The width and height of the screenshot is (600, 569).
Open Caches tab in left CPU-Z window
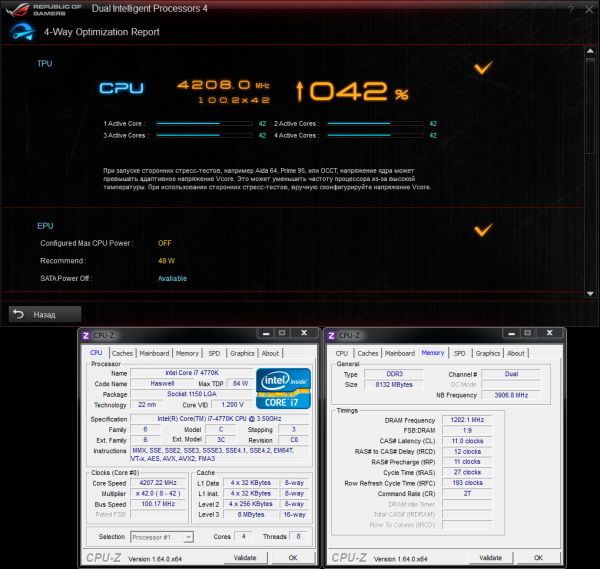[122, 353]
